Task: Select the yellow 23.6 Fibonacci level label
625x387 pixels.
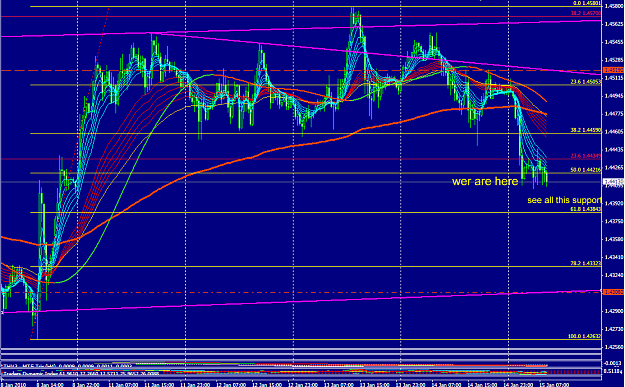Action: pos(586,82)
